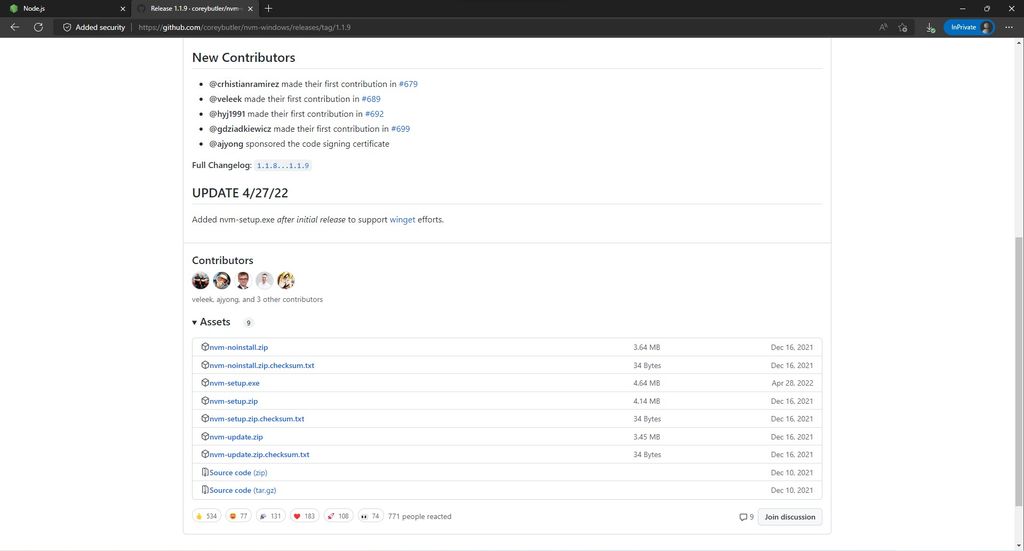
Task: Toggle hooray reaction 131
Action: point(270,516)
